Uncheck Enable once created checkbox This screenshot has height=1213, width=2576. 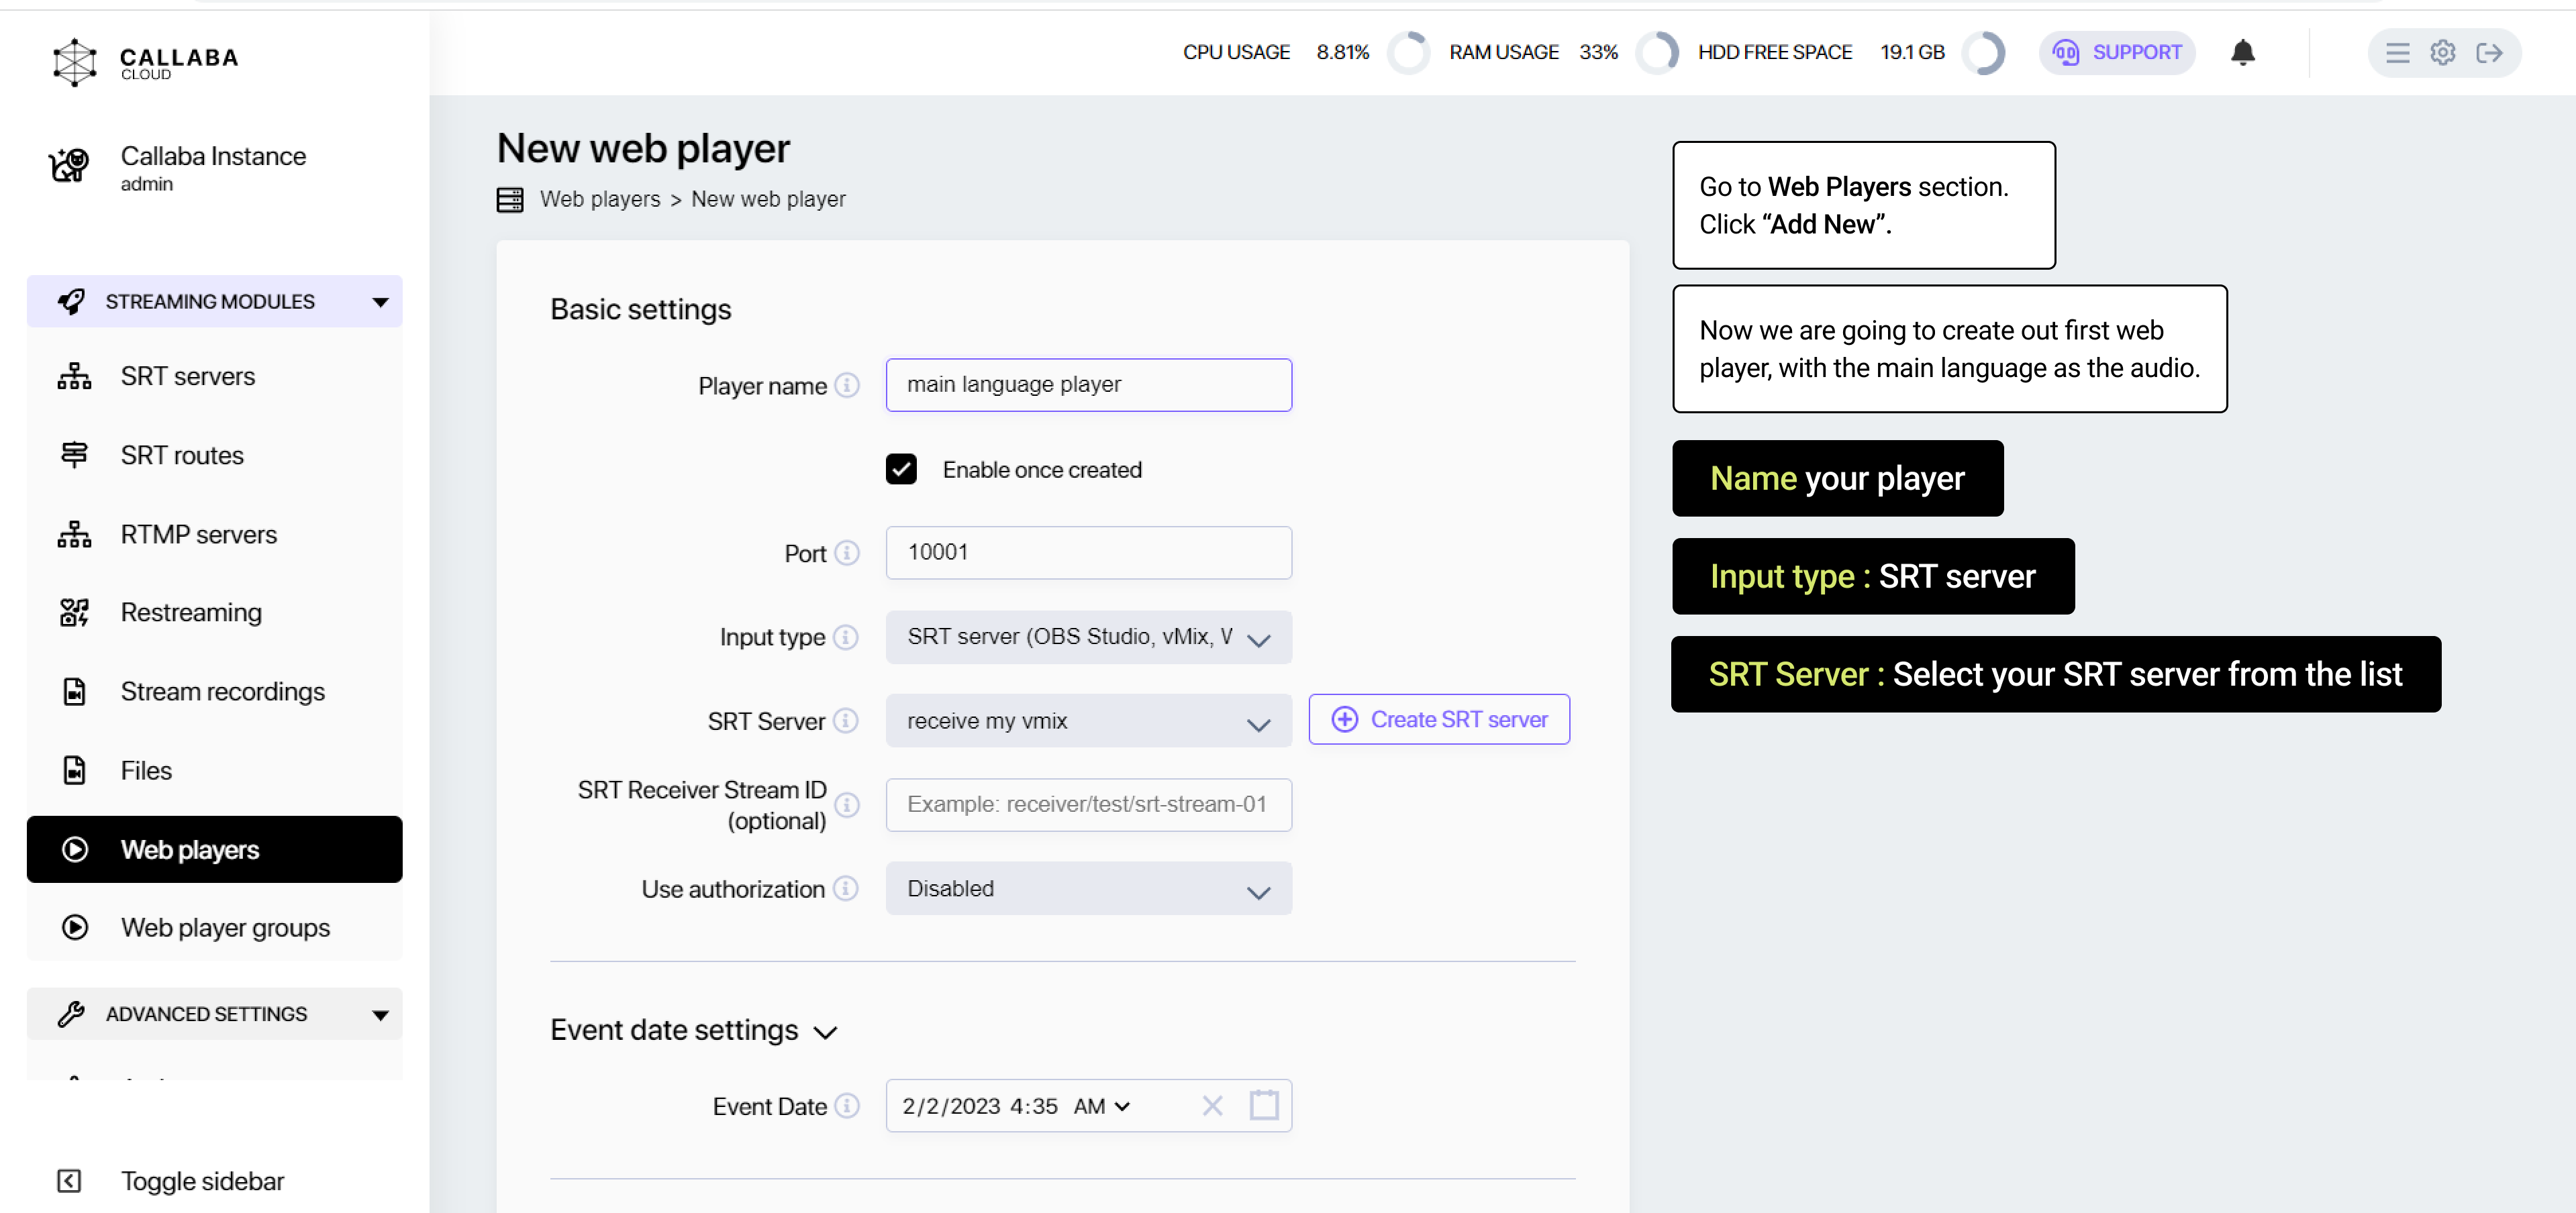click(901, 469)
